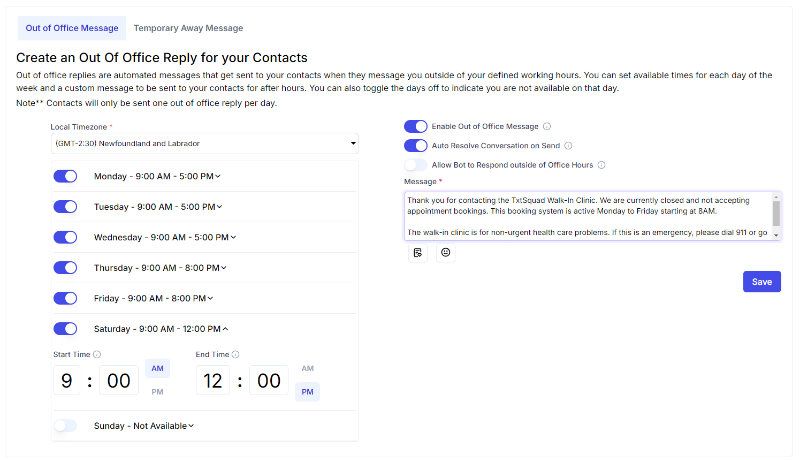This screenshot has height=462, width=800.
Task: Select the Out of Office Message tab
Action: coord(72,28)
